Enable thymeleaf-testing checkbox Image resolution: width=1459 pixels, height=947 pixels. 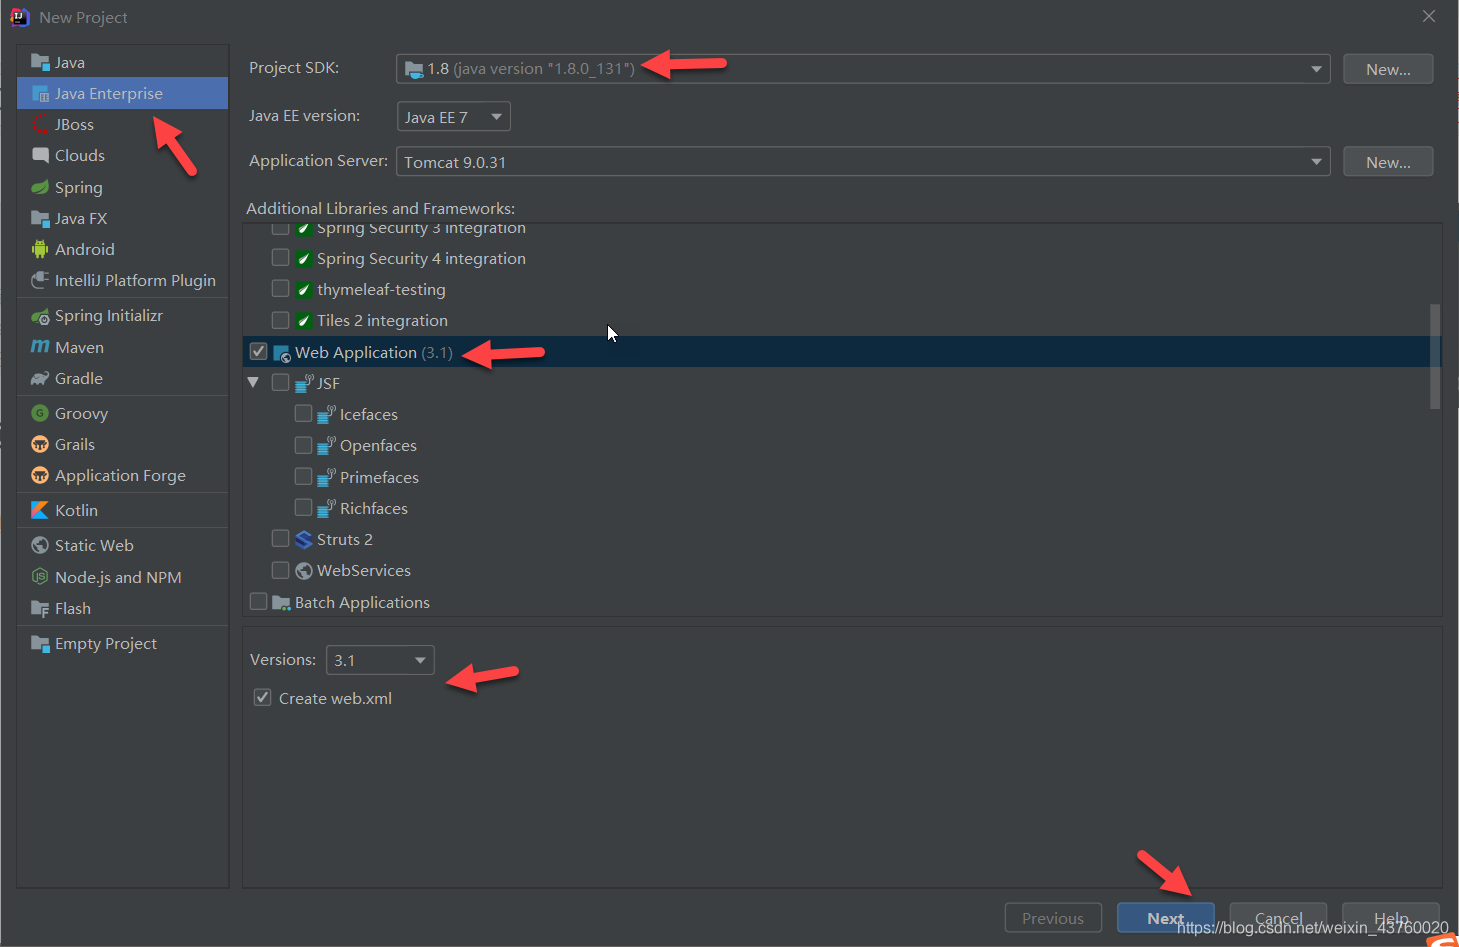pyautogui.click(x=280, y=289)
